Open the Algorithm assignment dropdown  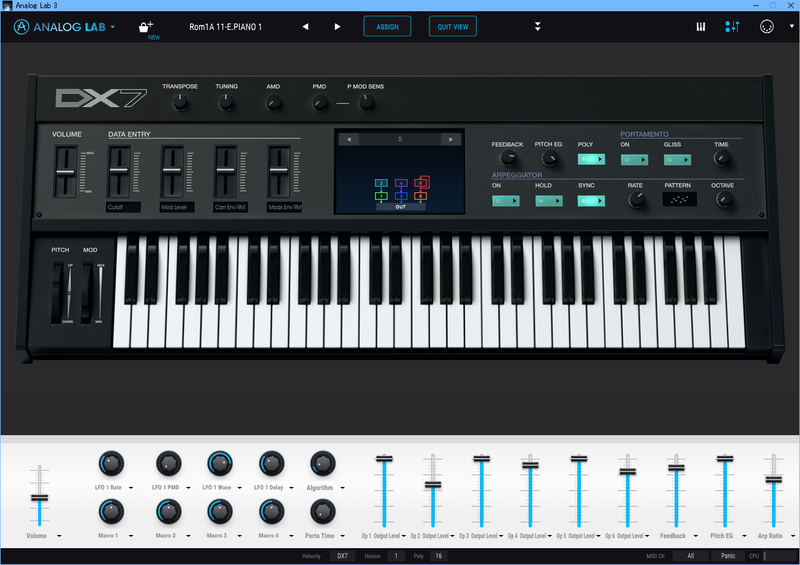pos(342,488)
